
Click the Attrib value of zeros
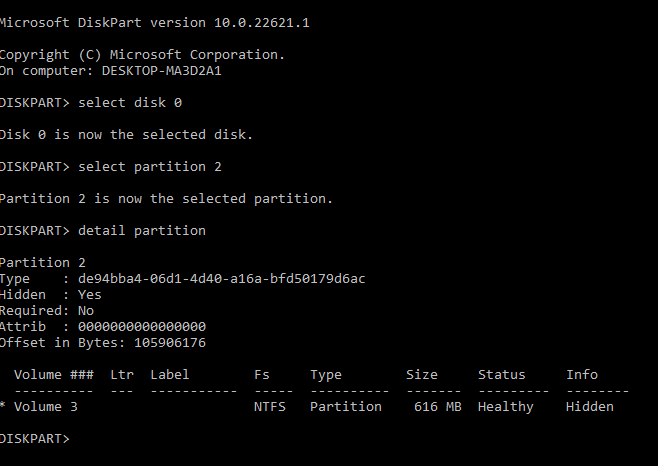134,326
